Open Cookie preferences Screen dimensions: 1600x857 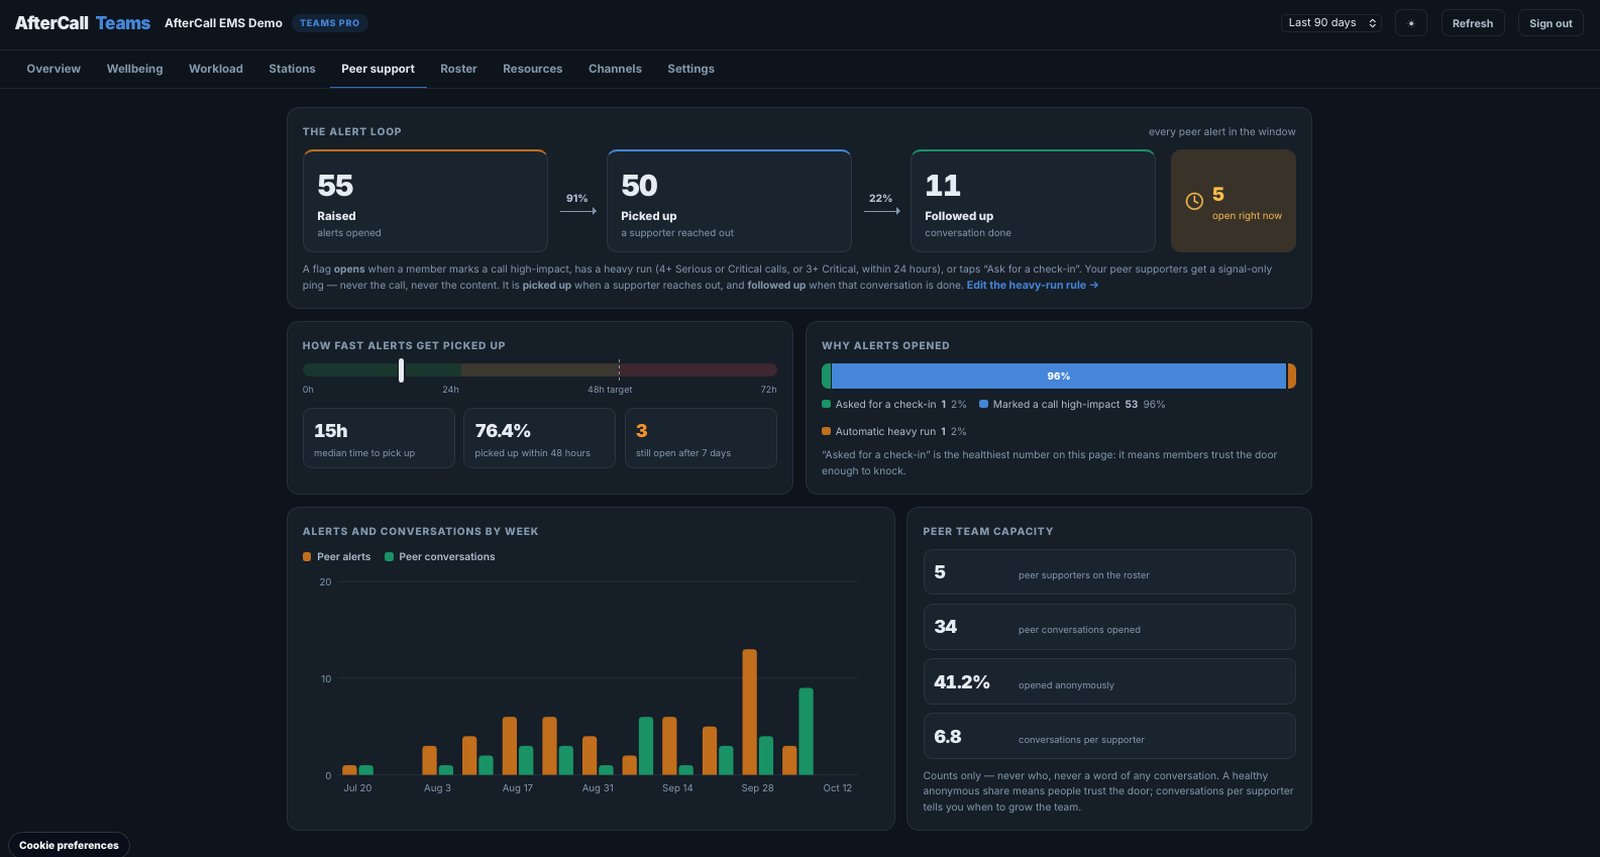click(x=69, y=845)
